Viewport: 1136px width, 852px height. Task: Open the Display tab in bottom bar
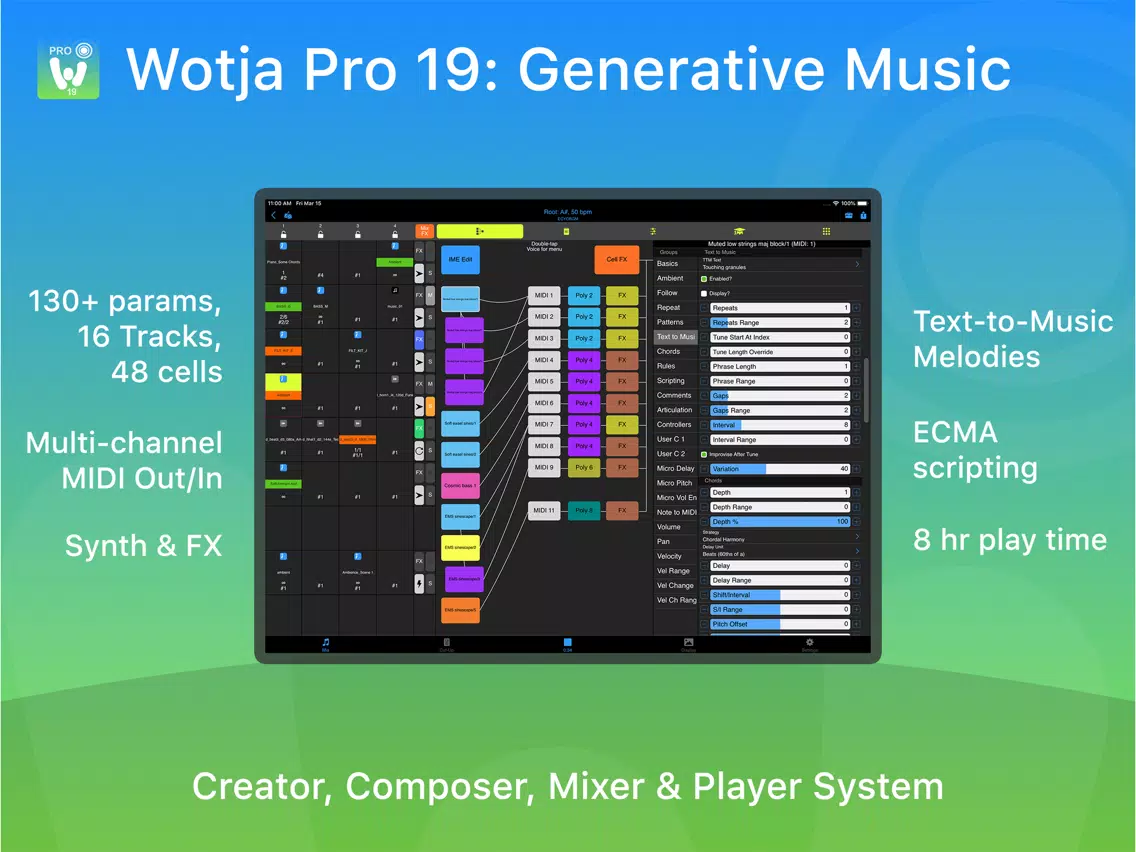pyautogui.click(x=688, y=644)
